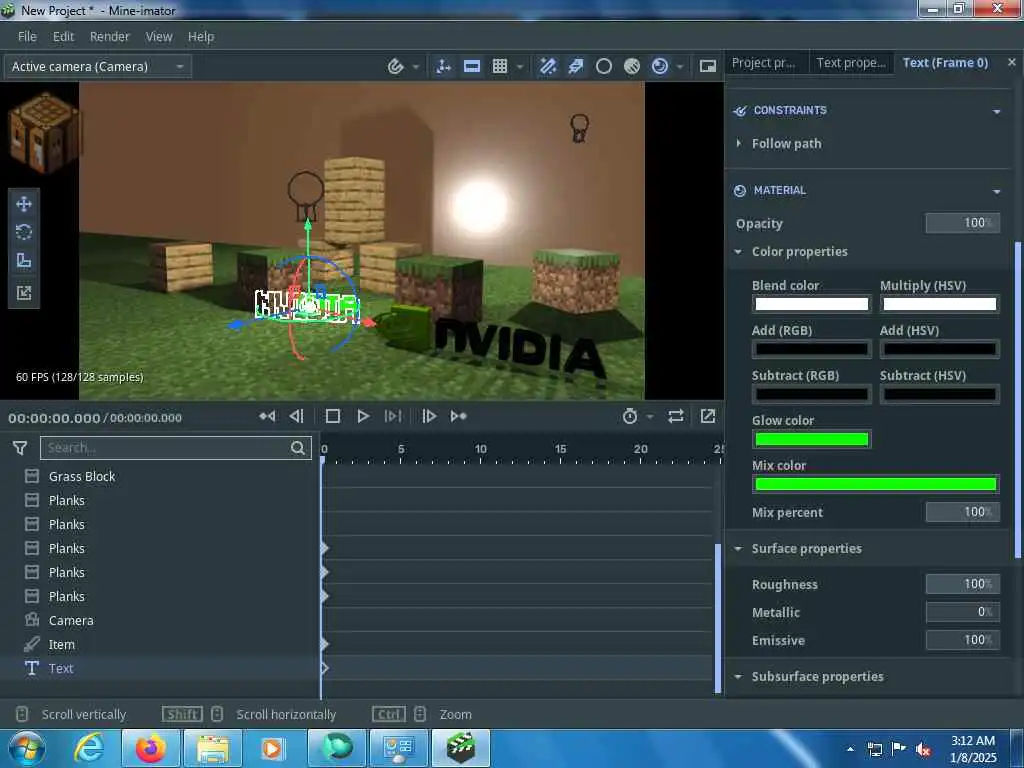Click the crafting table workbench icon
1024x768 pixels.
(x=43, y=133)
